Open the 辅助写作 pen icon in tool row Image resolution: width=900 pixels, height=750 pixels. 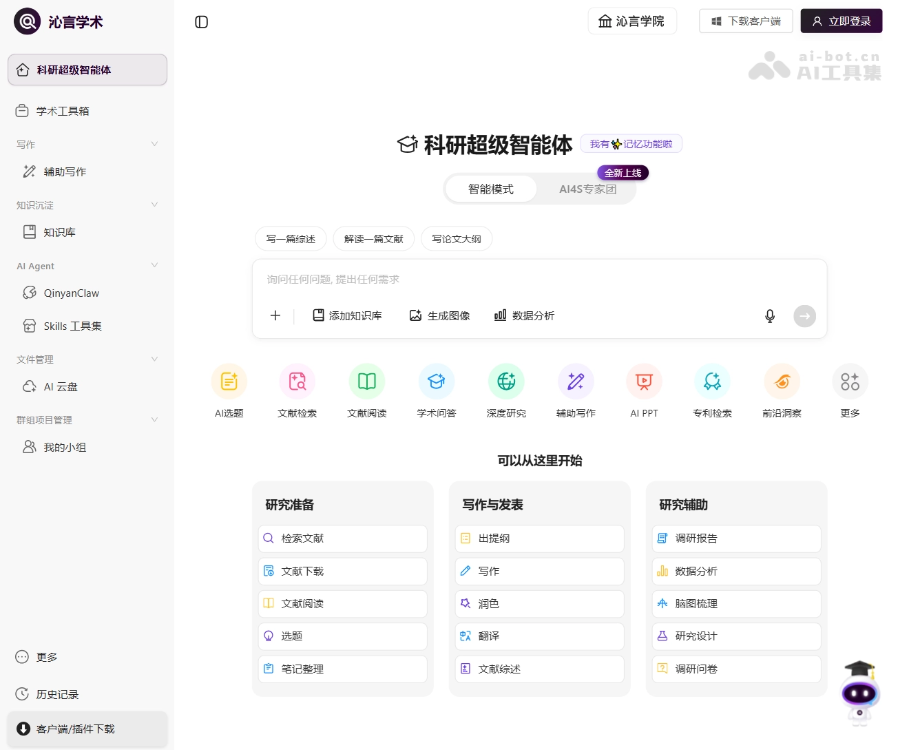[576, 381]
